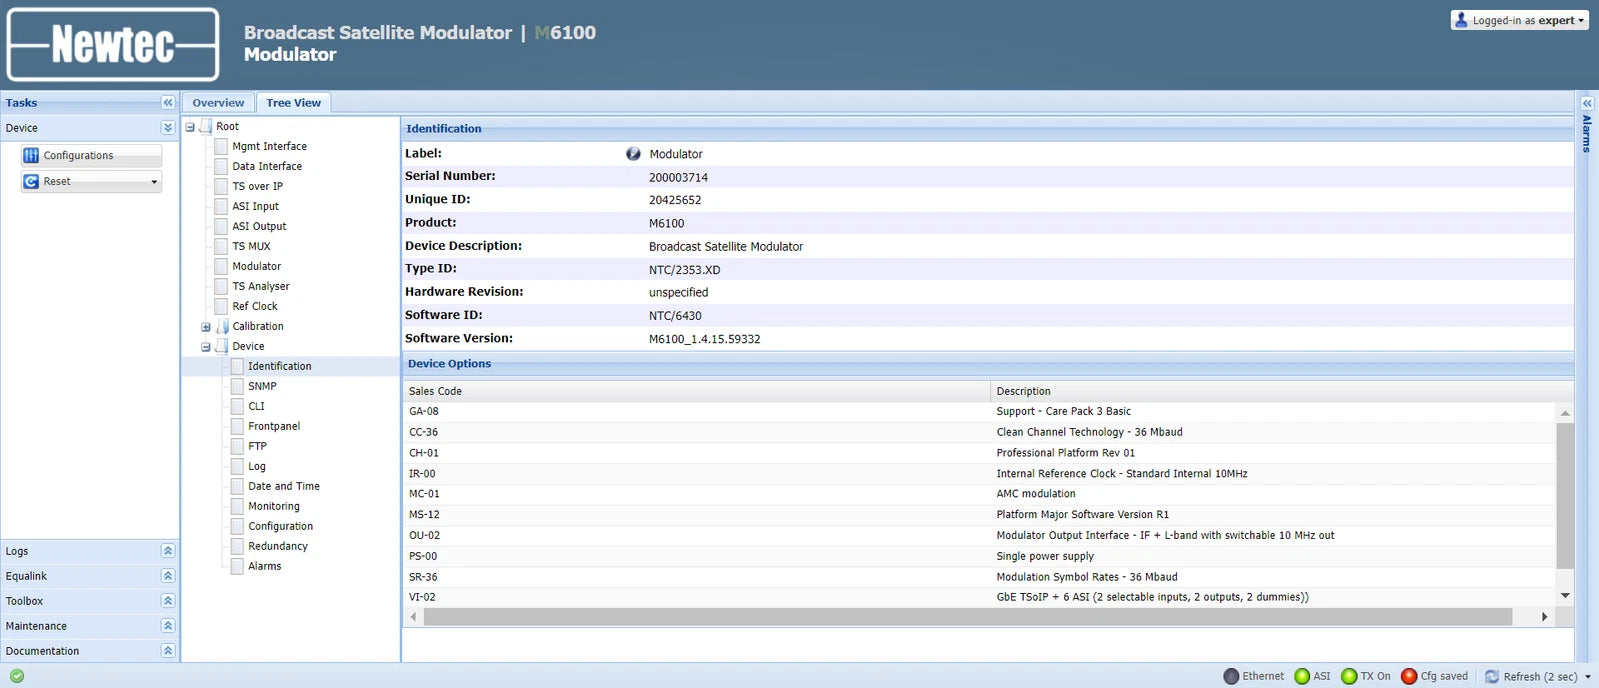Open the Configurations icon button
1599x688 pixels.
[x=31, y=155]
